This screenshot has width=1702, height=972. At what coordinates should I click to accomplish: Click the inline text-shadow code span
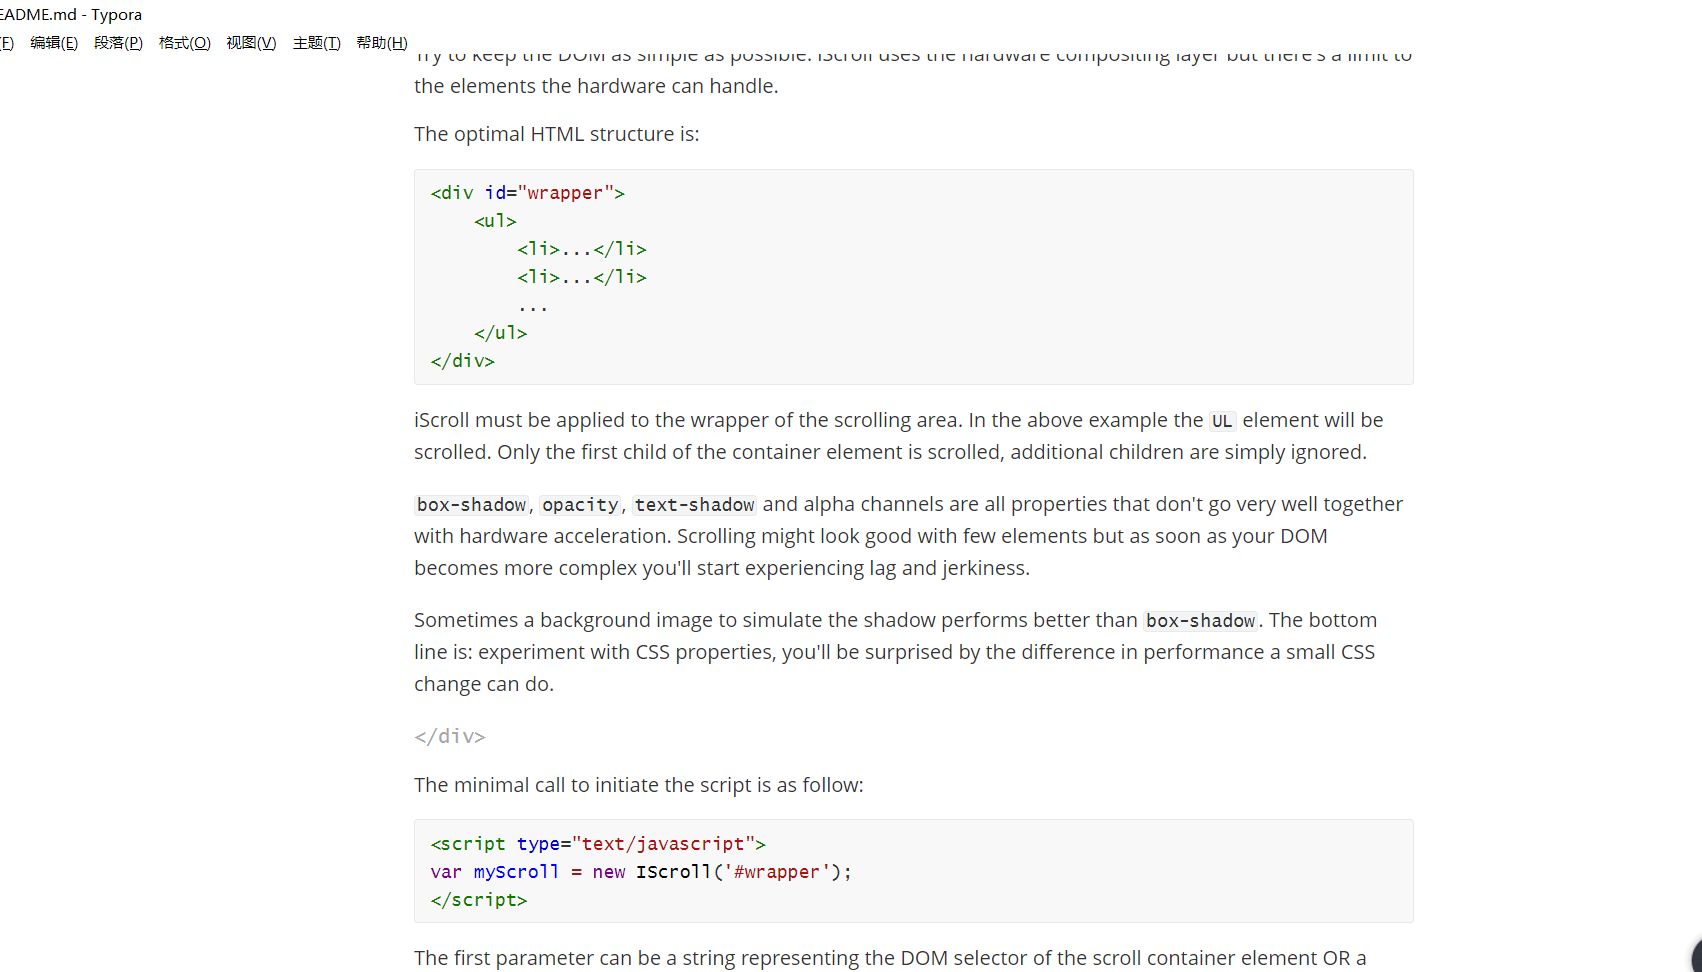(694, 505)
